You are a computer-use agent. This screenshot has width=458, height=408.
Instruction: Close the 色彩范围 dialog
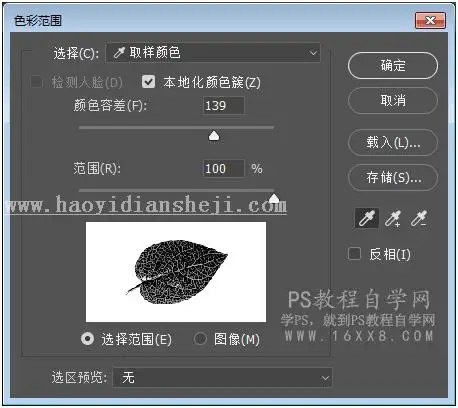click(x=430, y=21)
